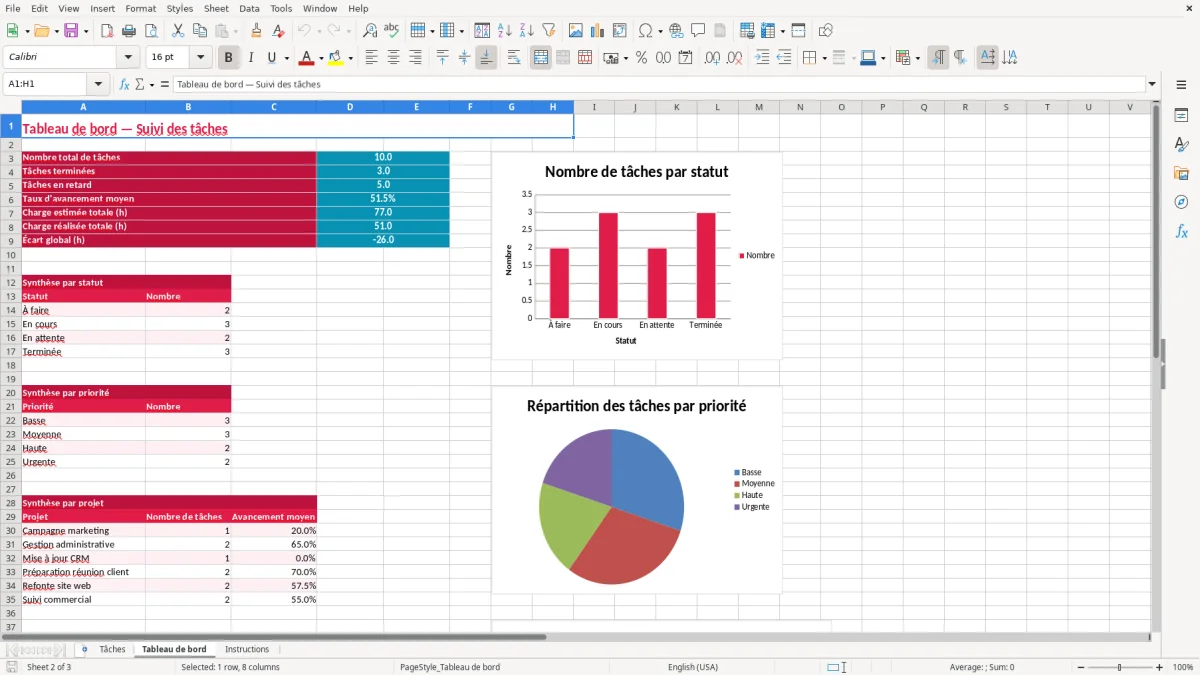Open Find & Replace
1200x675 pixels.
point(370,31)
